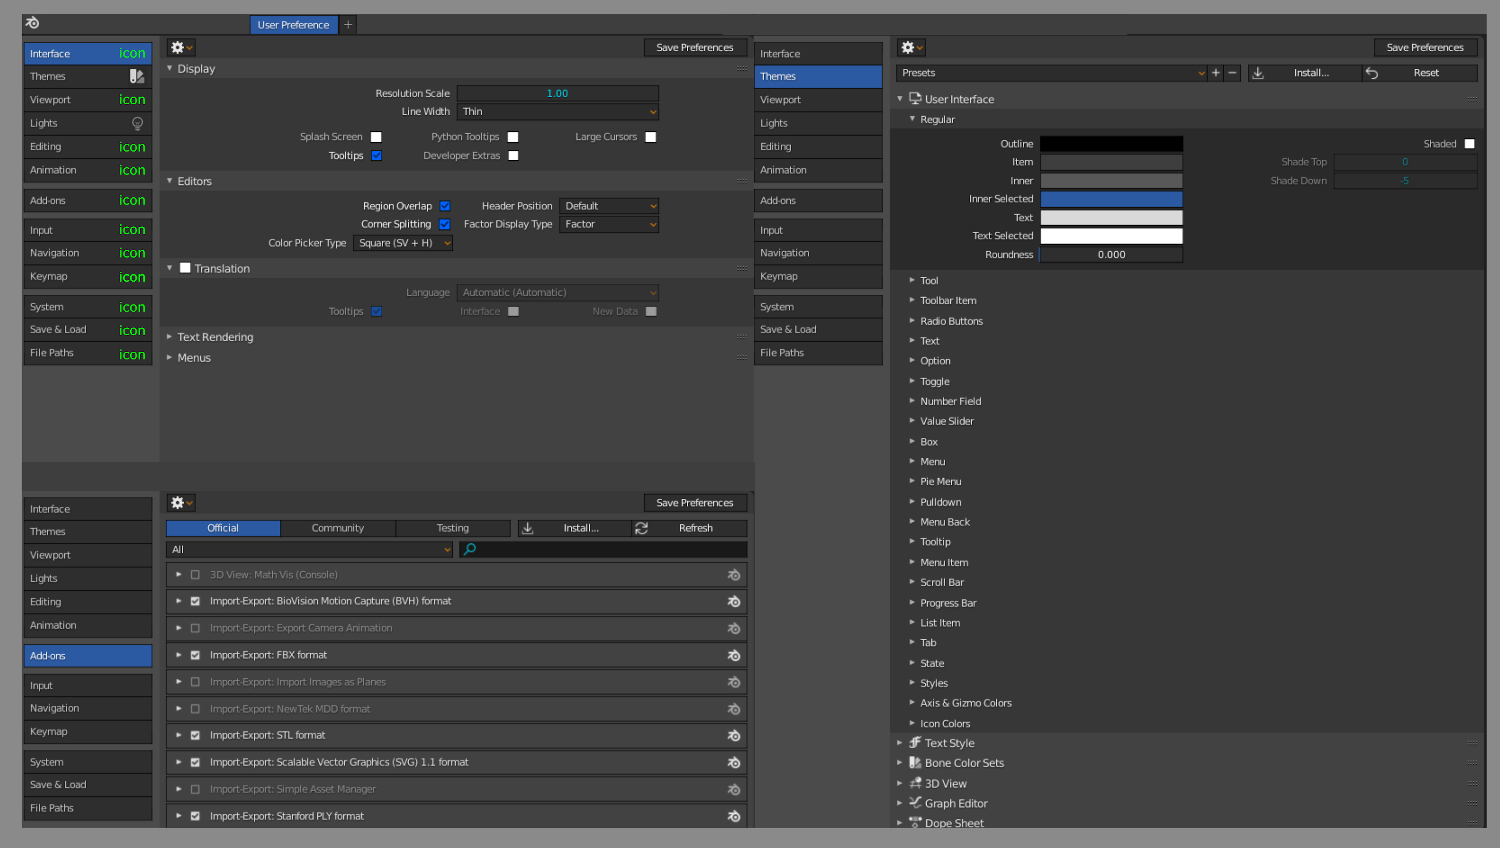Click the Blender icon on the FBX format row
This screenshot has width=1500, height=848.
click(734, 655)
